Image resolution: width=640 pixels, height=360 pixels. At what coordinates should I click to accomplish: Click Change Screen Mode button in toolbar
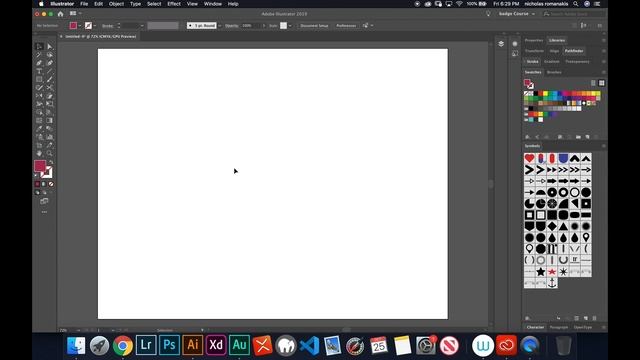(44, 201)
